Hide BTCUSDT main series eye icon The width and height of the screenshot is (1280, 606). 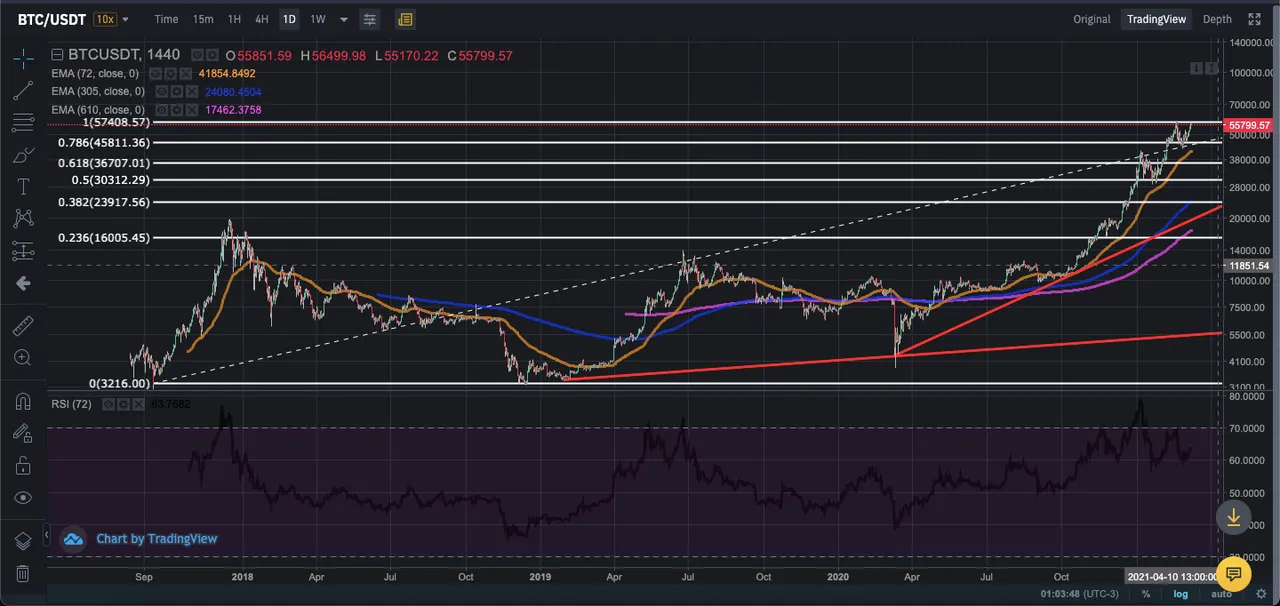coord(197,56)
